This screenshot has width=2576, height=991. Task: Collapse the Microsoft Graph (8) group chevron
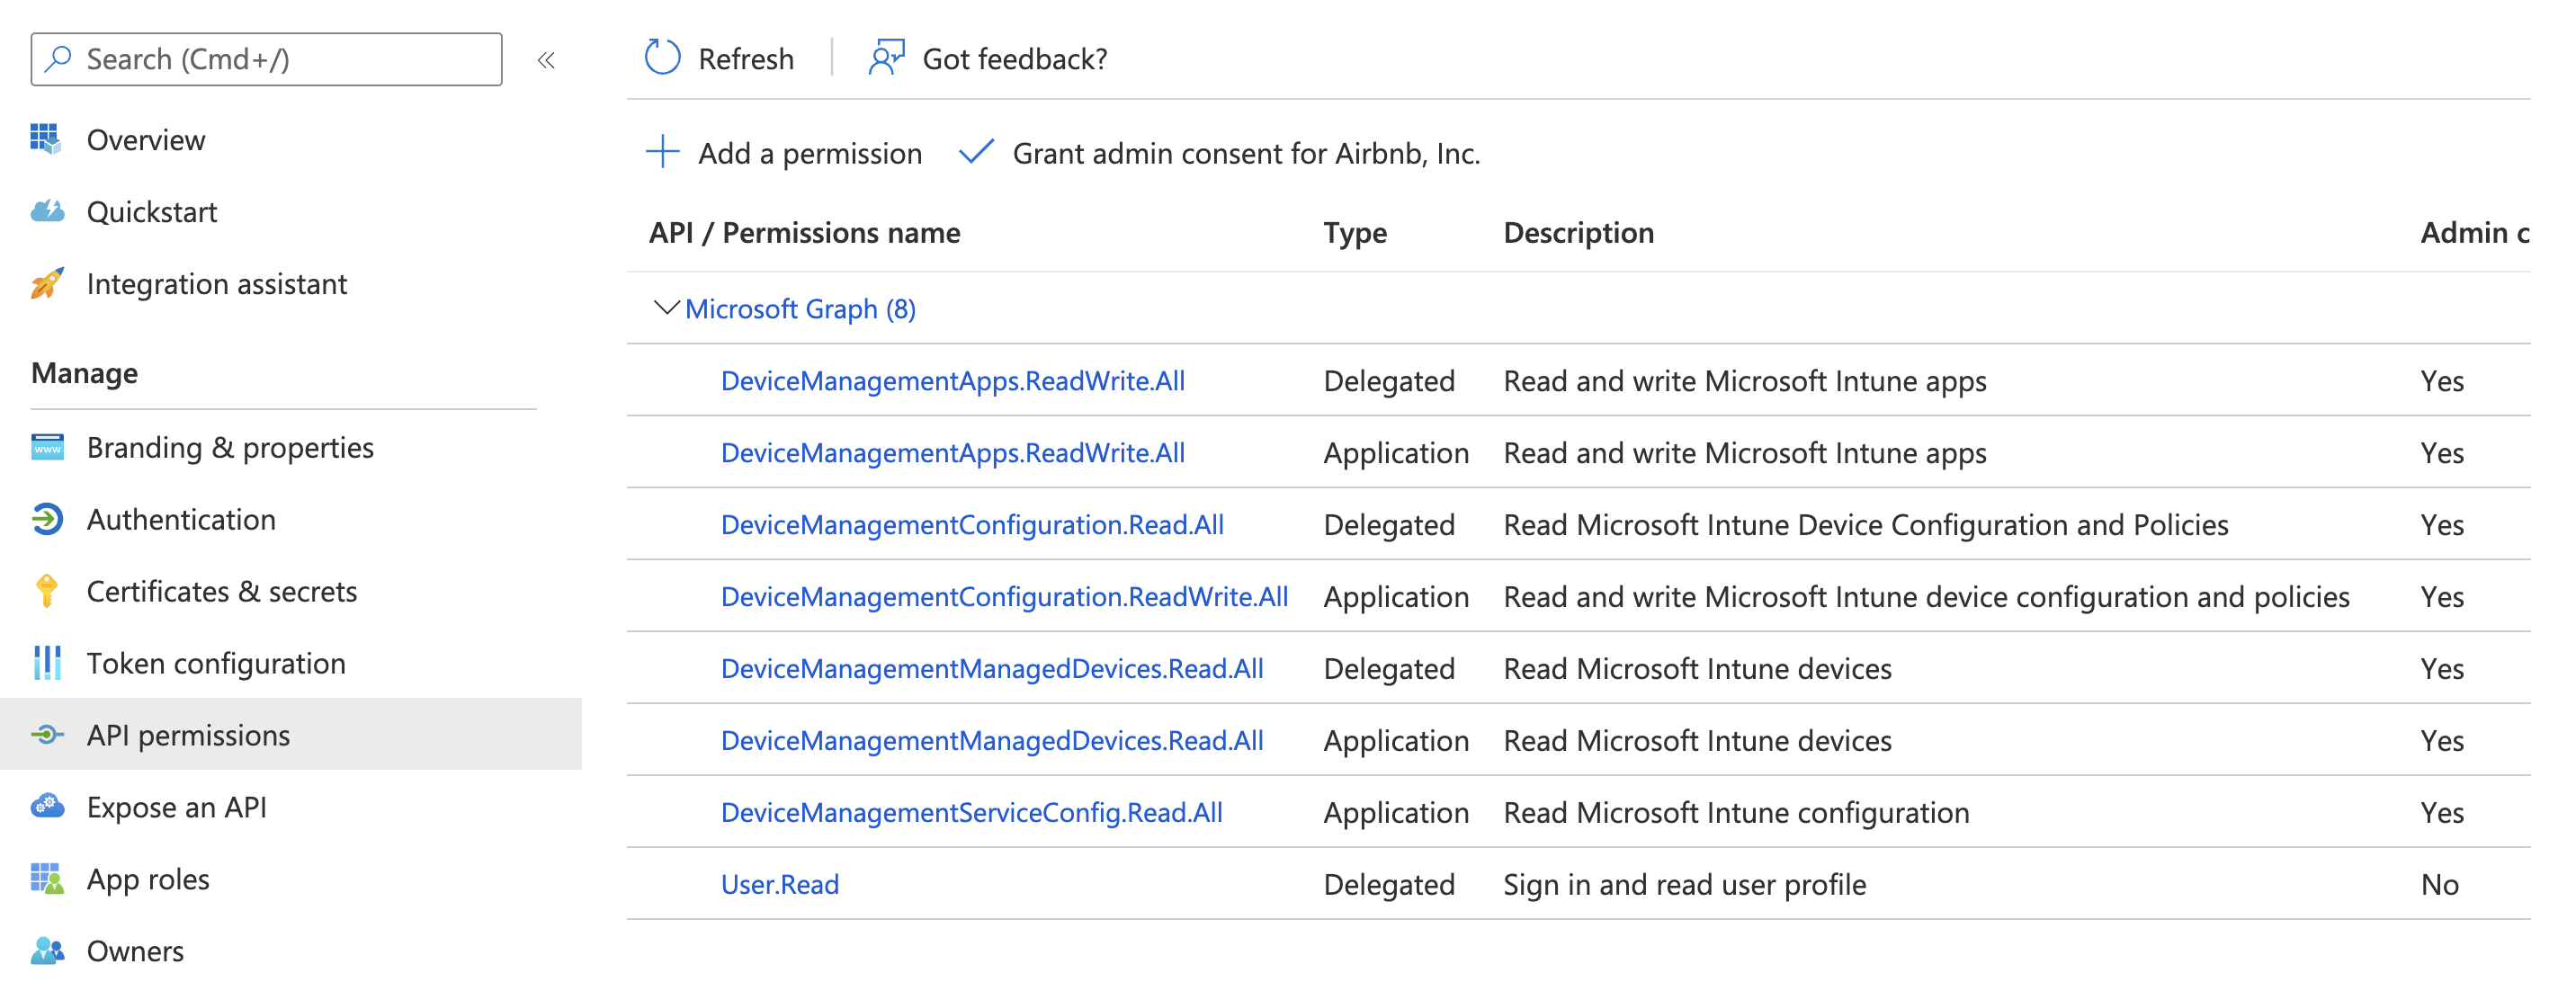click(665, 308)
